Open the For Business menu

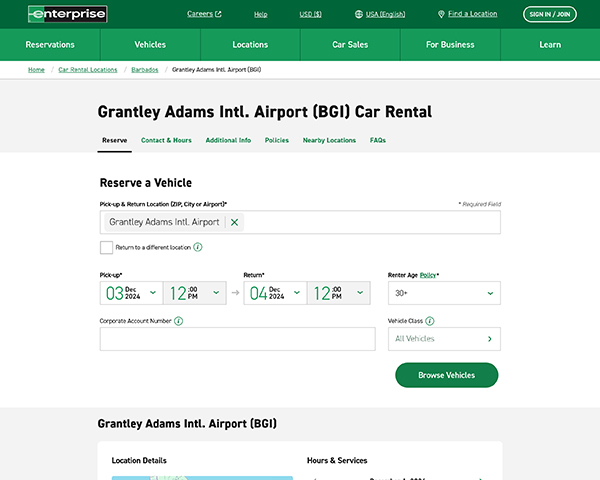coord(450,45)
